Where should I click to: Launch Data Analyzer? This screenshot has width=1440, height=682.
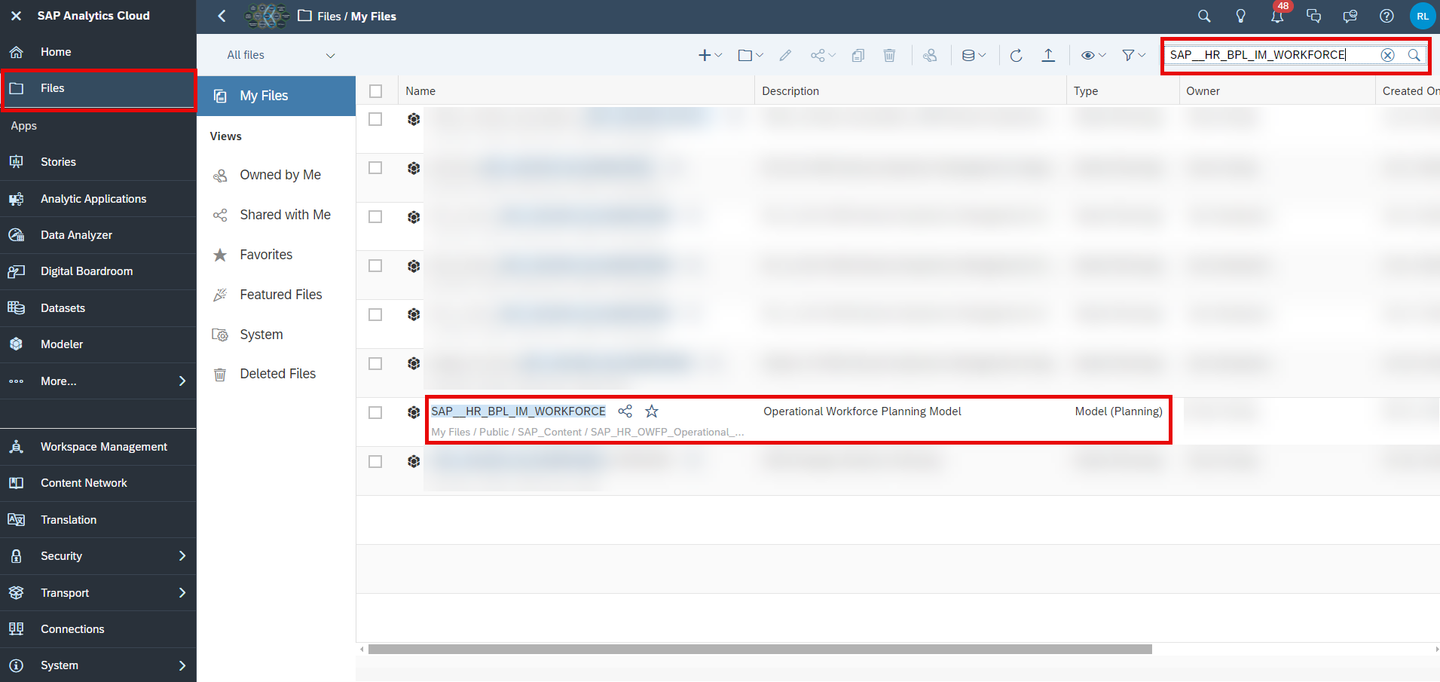coord(98,235)
